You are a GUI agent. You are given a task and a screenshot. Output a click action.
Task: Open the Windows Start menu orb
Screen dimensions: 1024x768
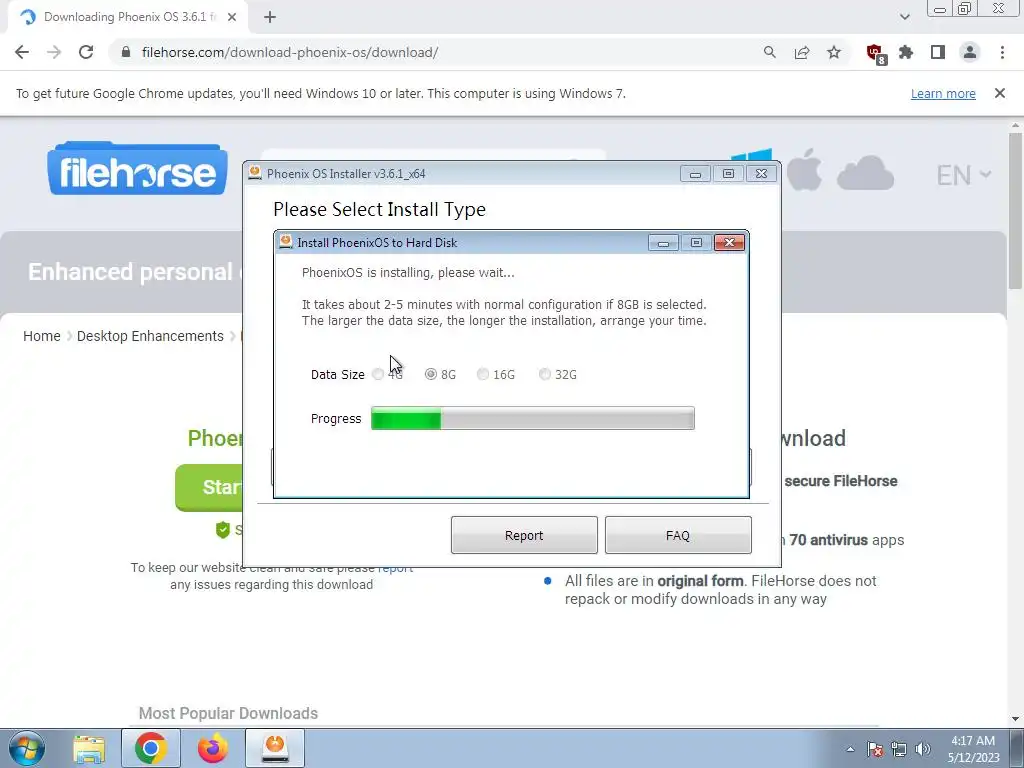coord(27,748)
